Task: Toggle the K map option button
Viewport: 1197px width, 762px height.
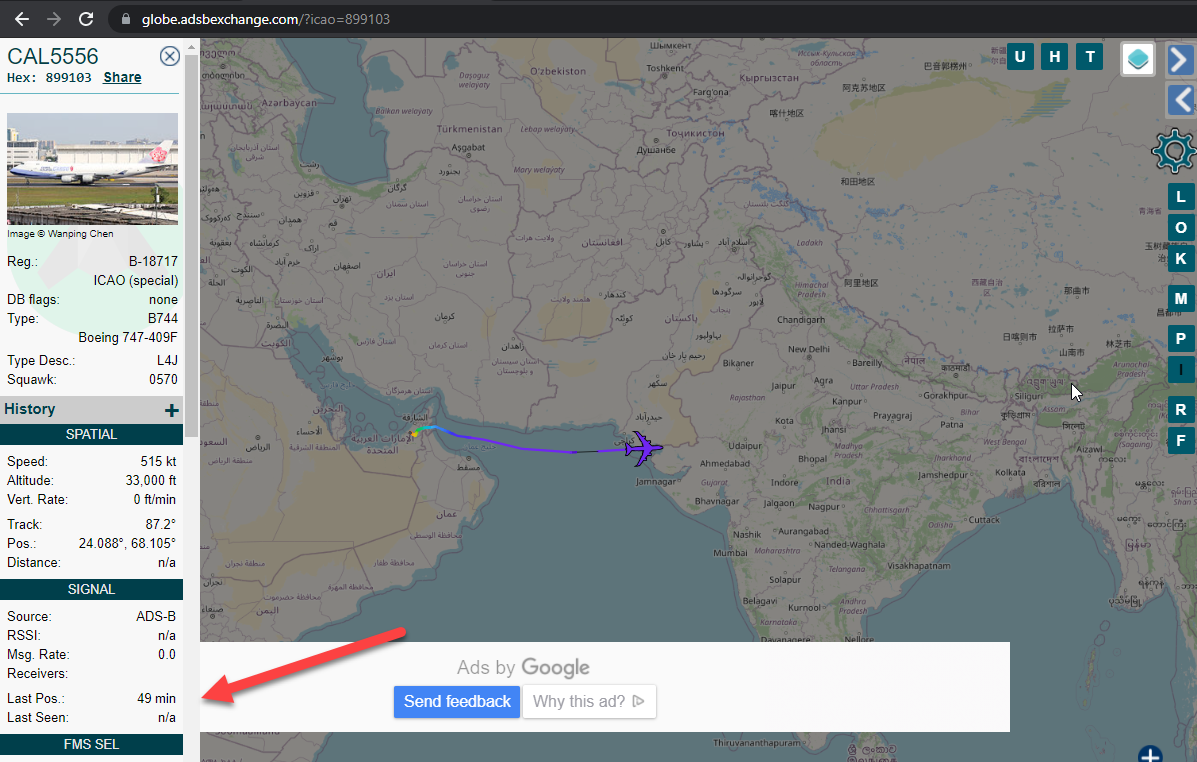Action: coord(1180,259)
